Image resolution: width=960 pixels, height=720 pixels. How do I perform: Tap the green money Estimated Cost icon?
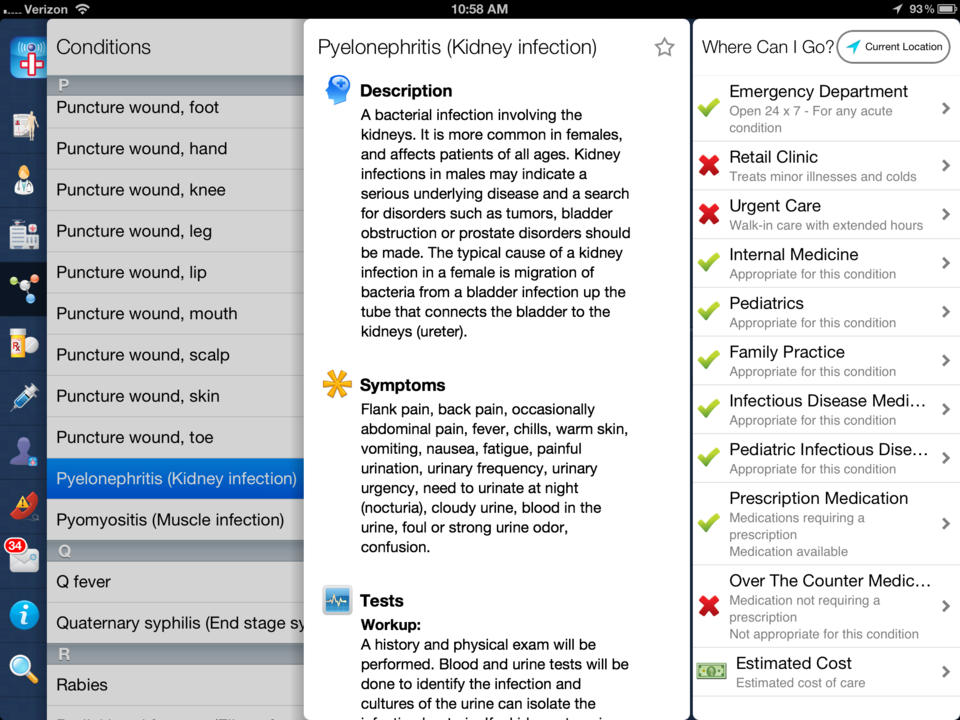711,672
